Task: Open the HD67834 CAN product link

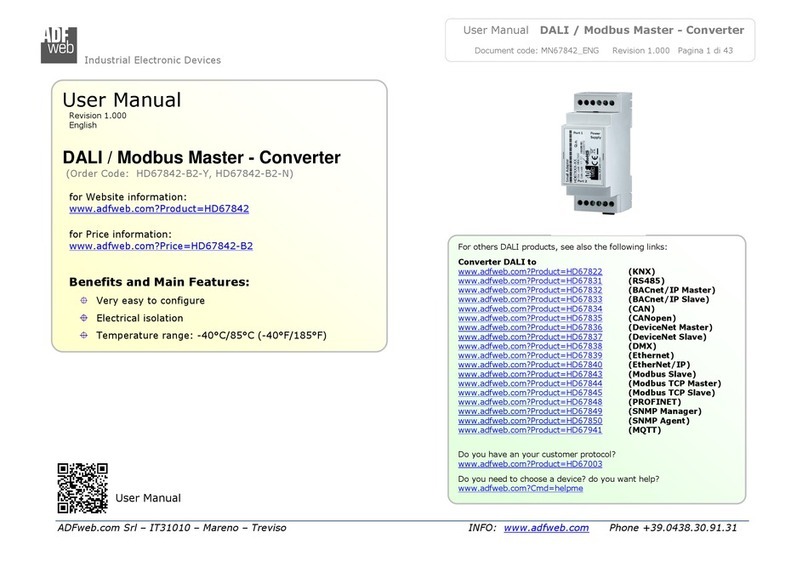Action: (x=530, y=309)
